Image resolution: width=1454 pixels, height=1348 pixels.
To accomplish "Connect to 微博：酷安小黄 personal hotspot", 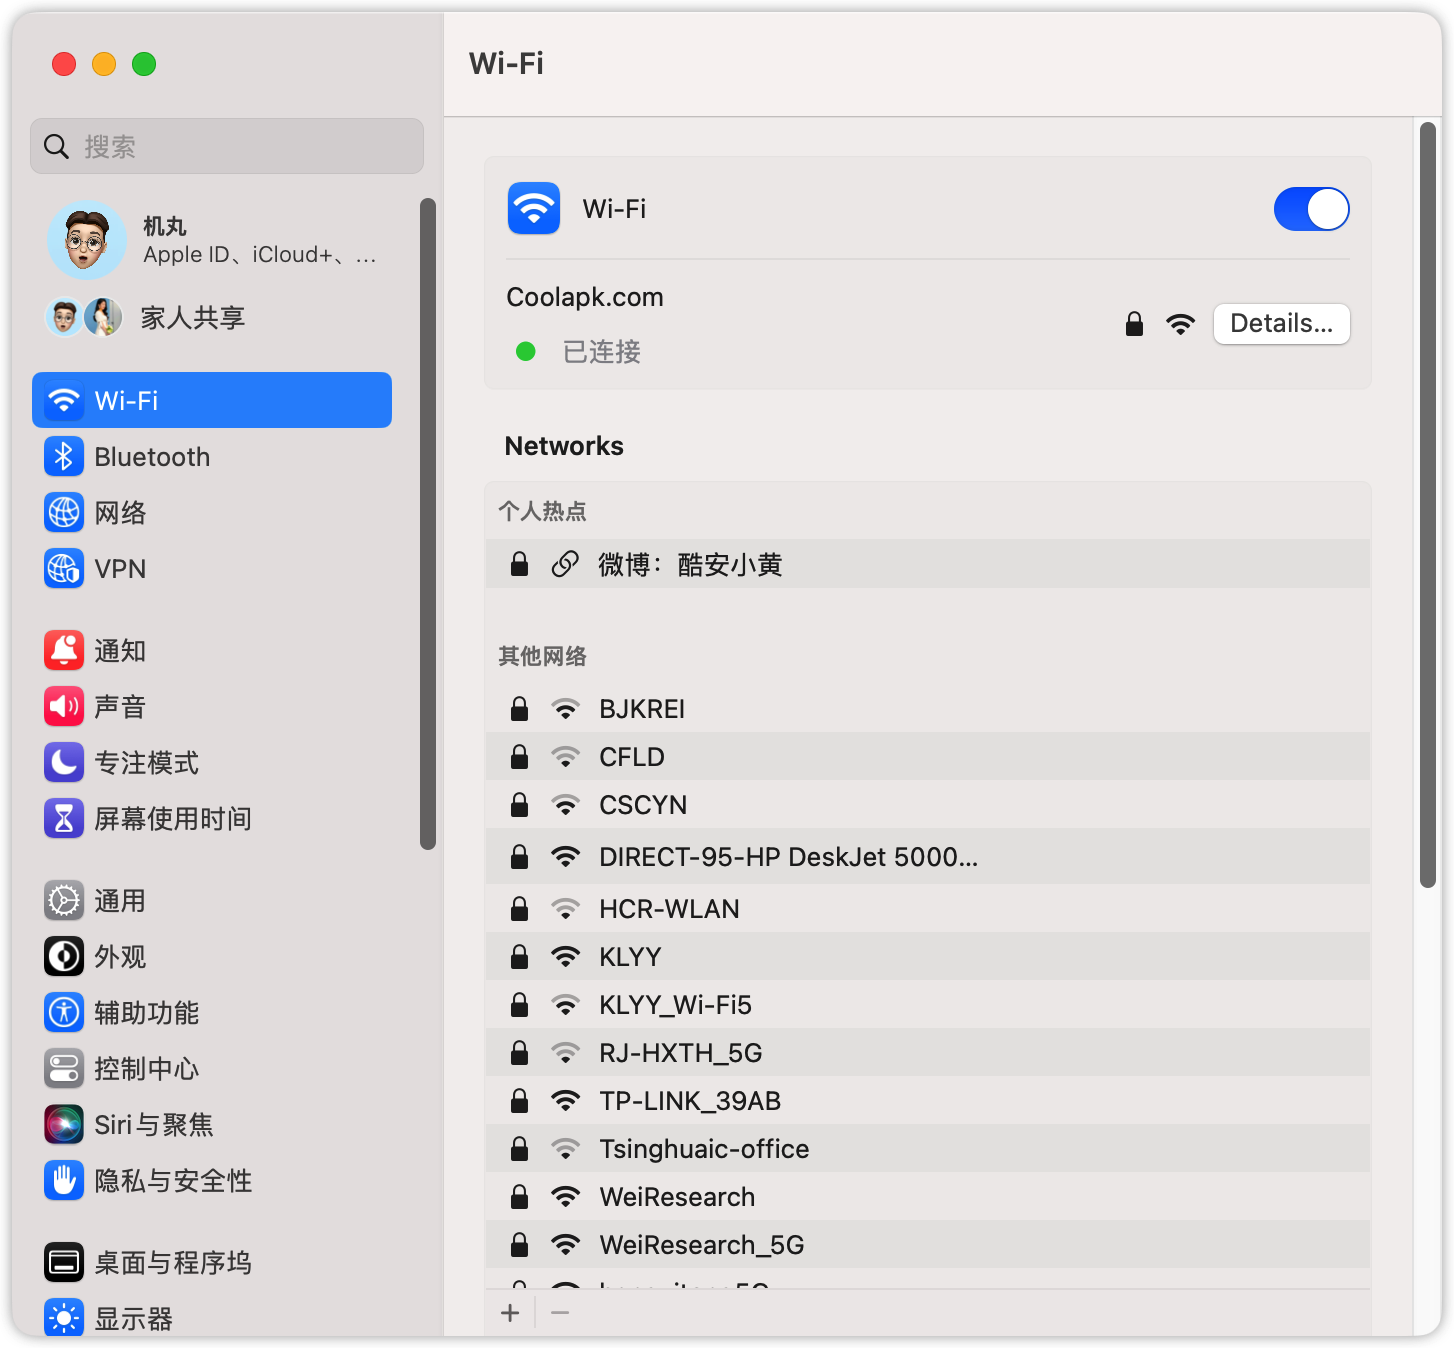I will point(690,565).
